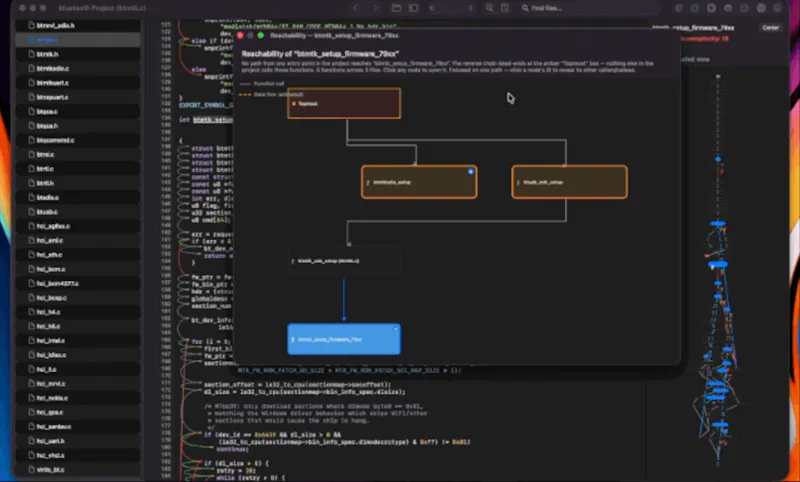Screen dimensions: 800x482
Task: Open btmtkuart.c in the file list
Action: pyautogui.click(x=78, y=83)
